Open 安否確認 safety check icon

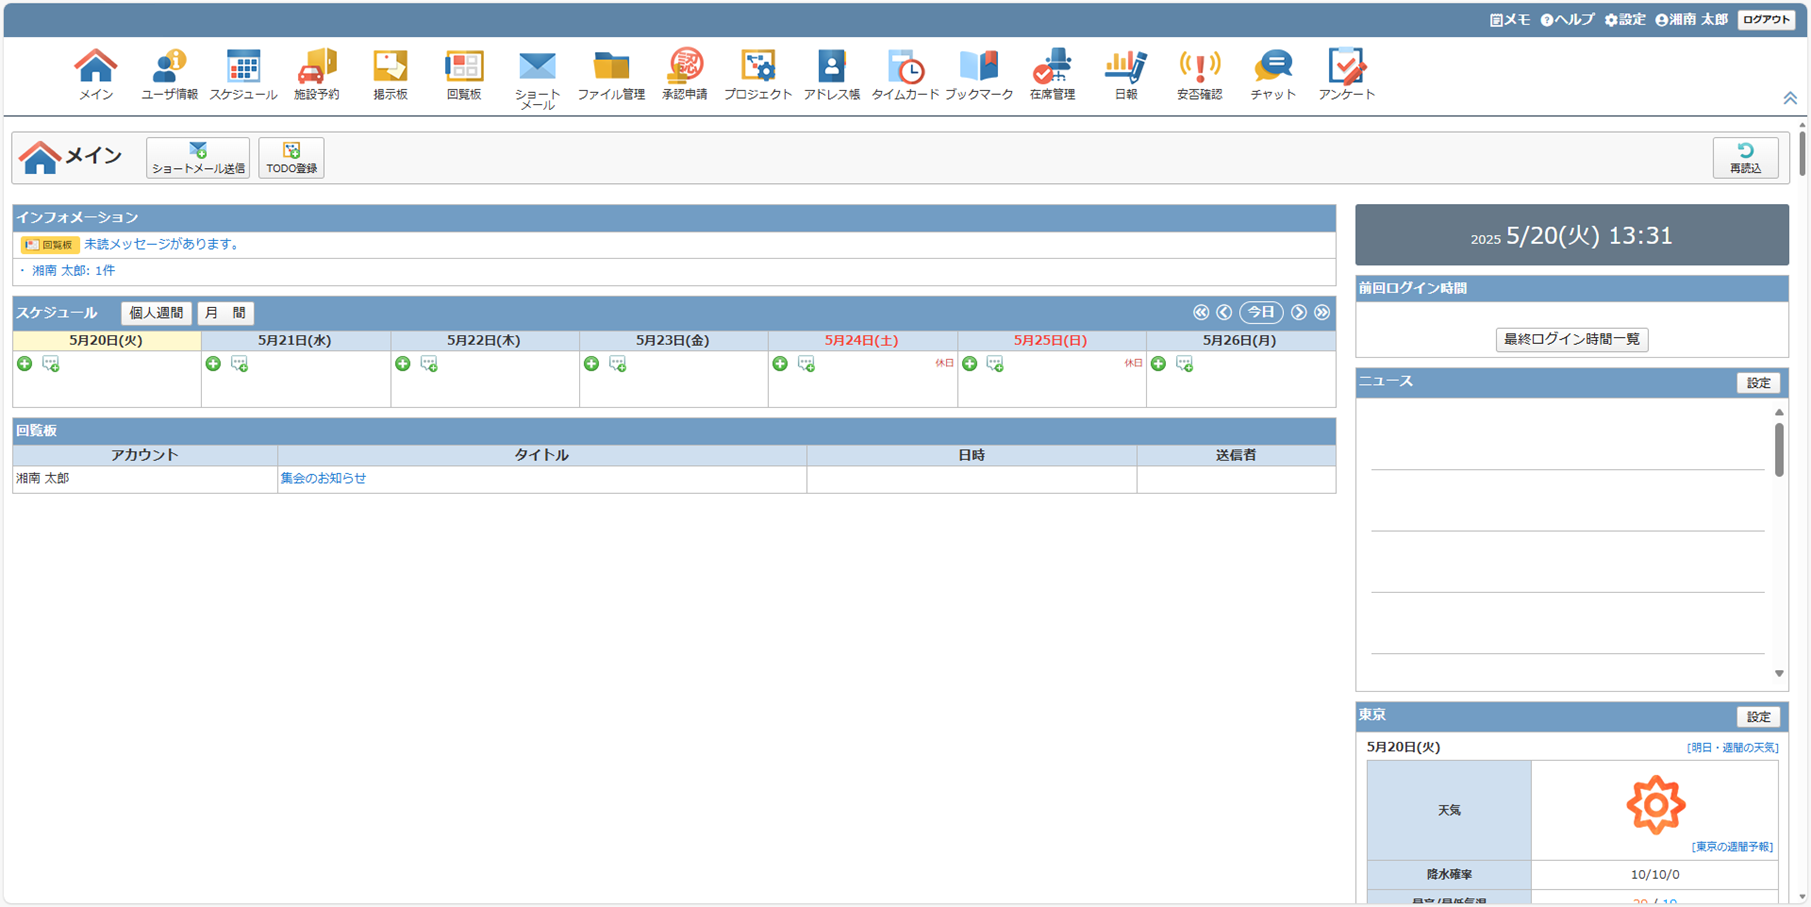(x=1199, y=75)
